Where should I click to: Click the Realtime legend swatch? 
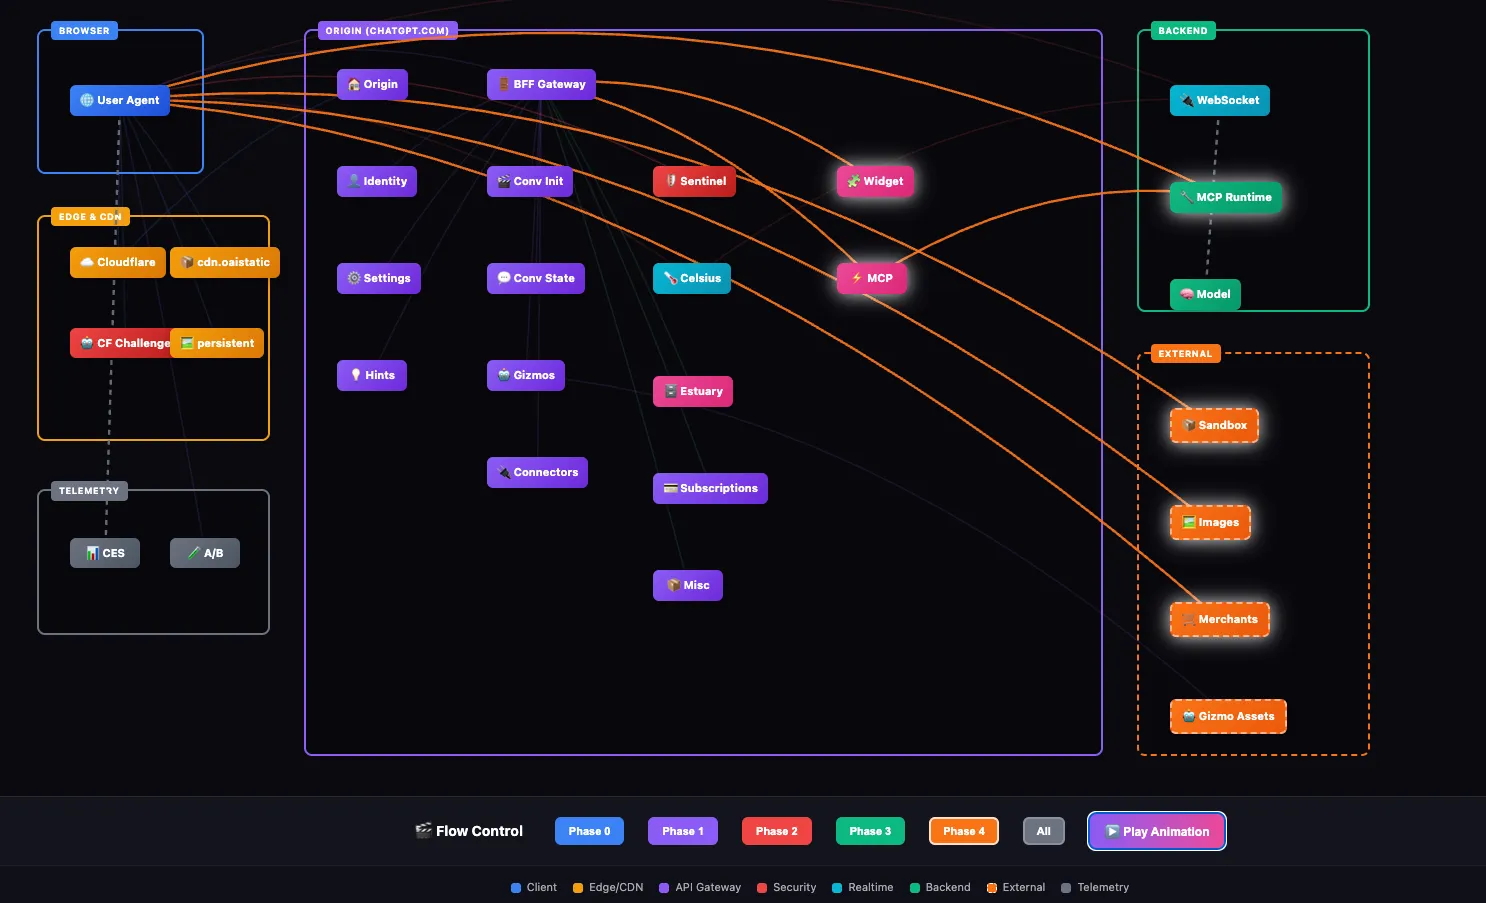[x=837, y=887]
